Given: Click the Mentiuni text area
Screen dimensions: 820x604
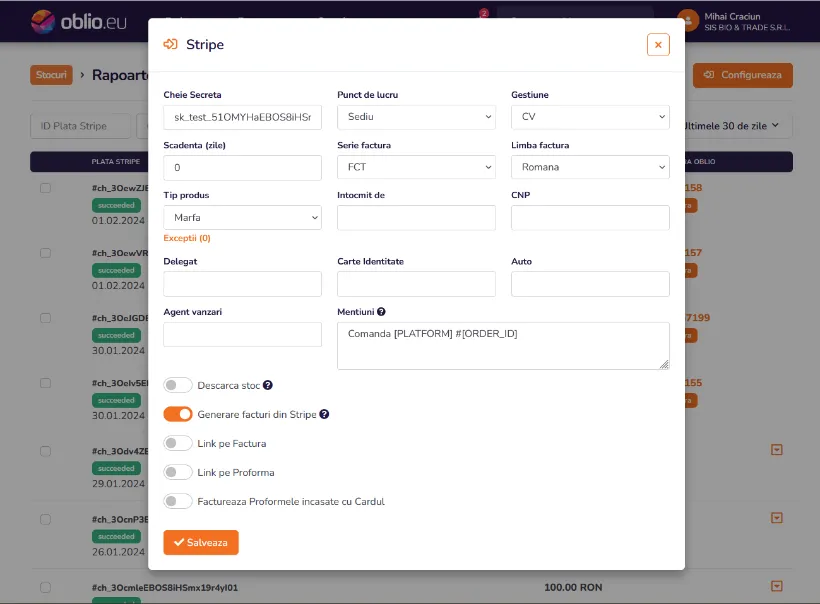Looking at the screenshot, I should point(503,346).
